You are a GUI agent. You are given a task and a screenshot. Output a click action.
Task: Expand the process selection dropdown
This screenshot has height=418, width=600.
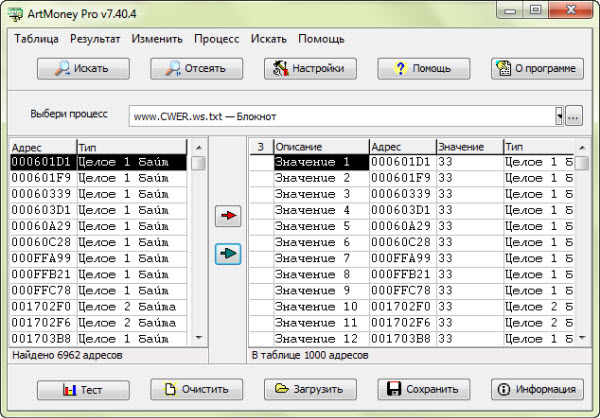[x=558, y=116]
